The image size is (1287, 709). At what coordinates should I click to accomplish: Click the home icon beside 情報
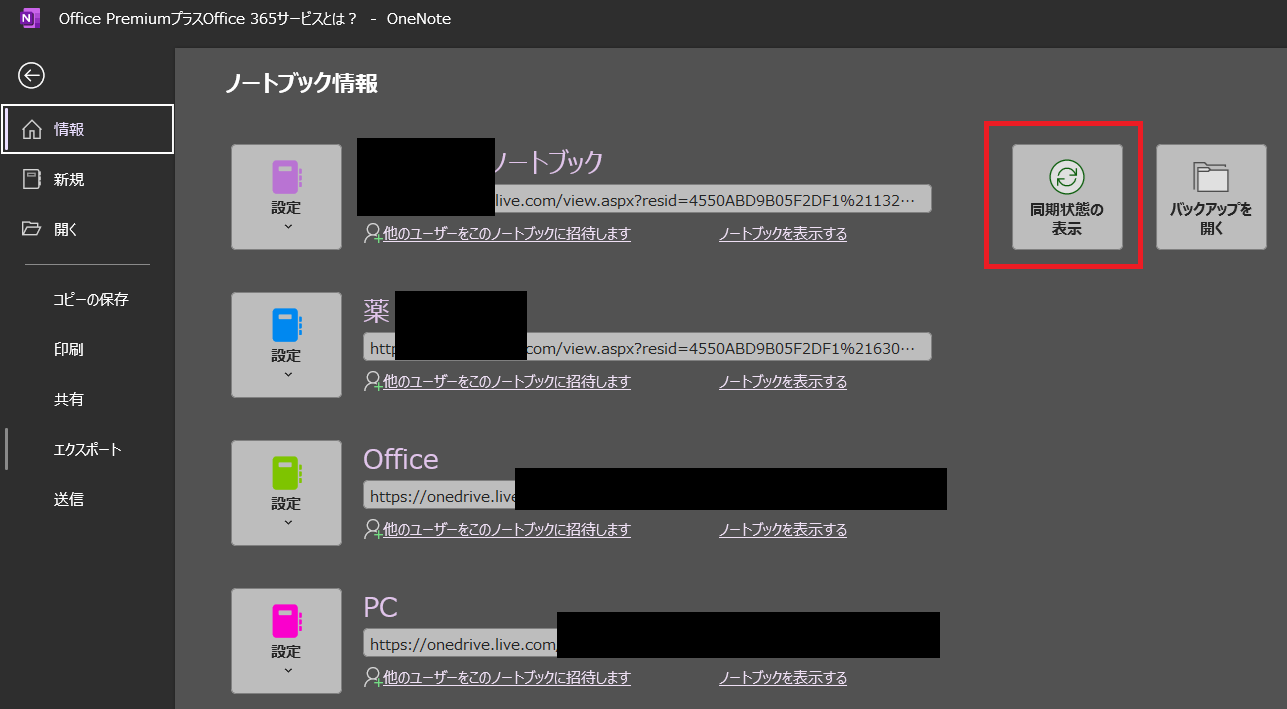point(32,129)
